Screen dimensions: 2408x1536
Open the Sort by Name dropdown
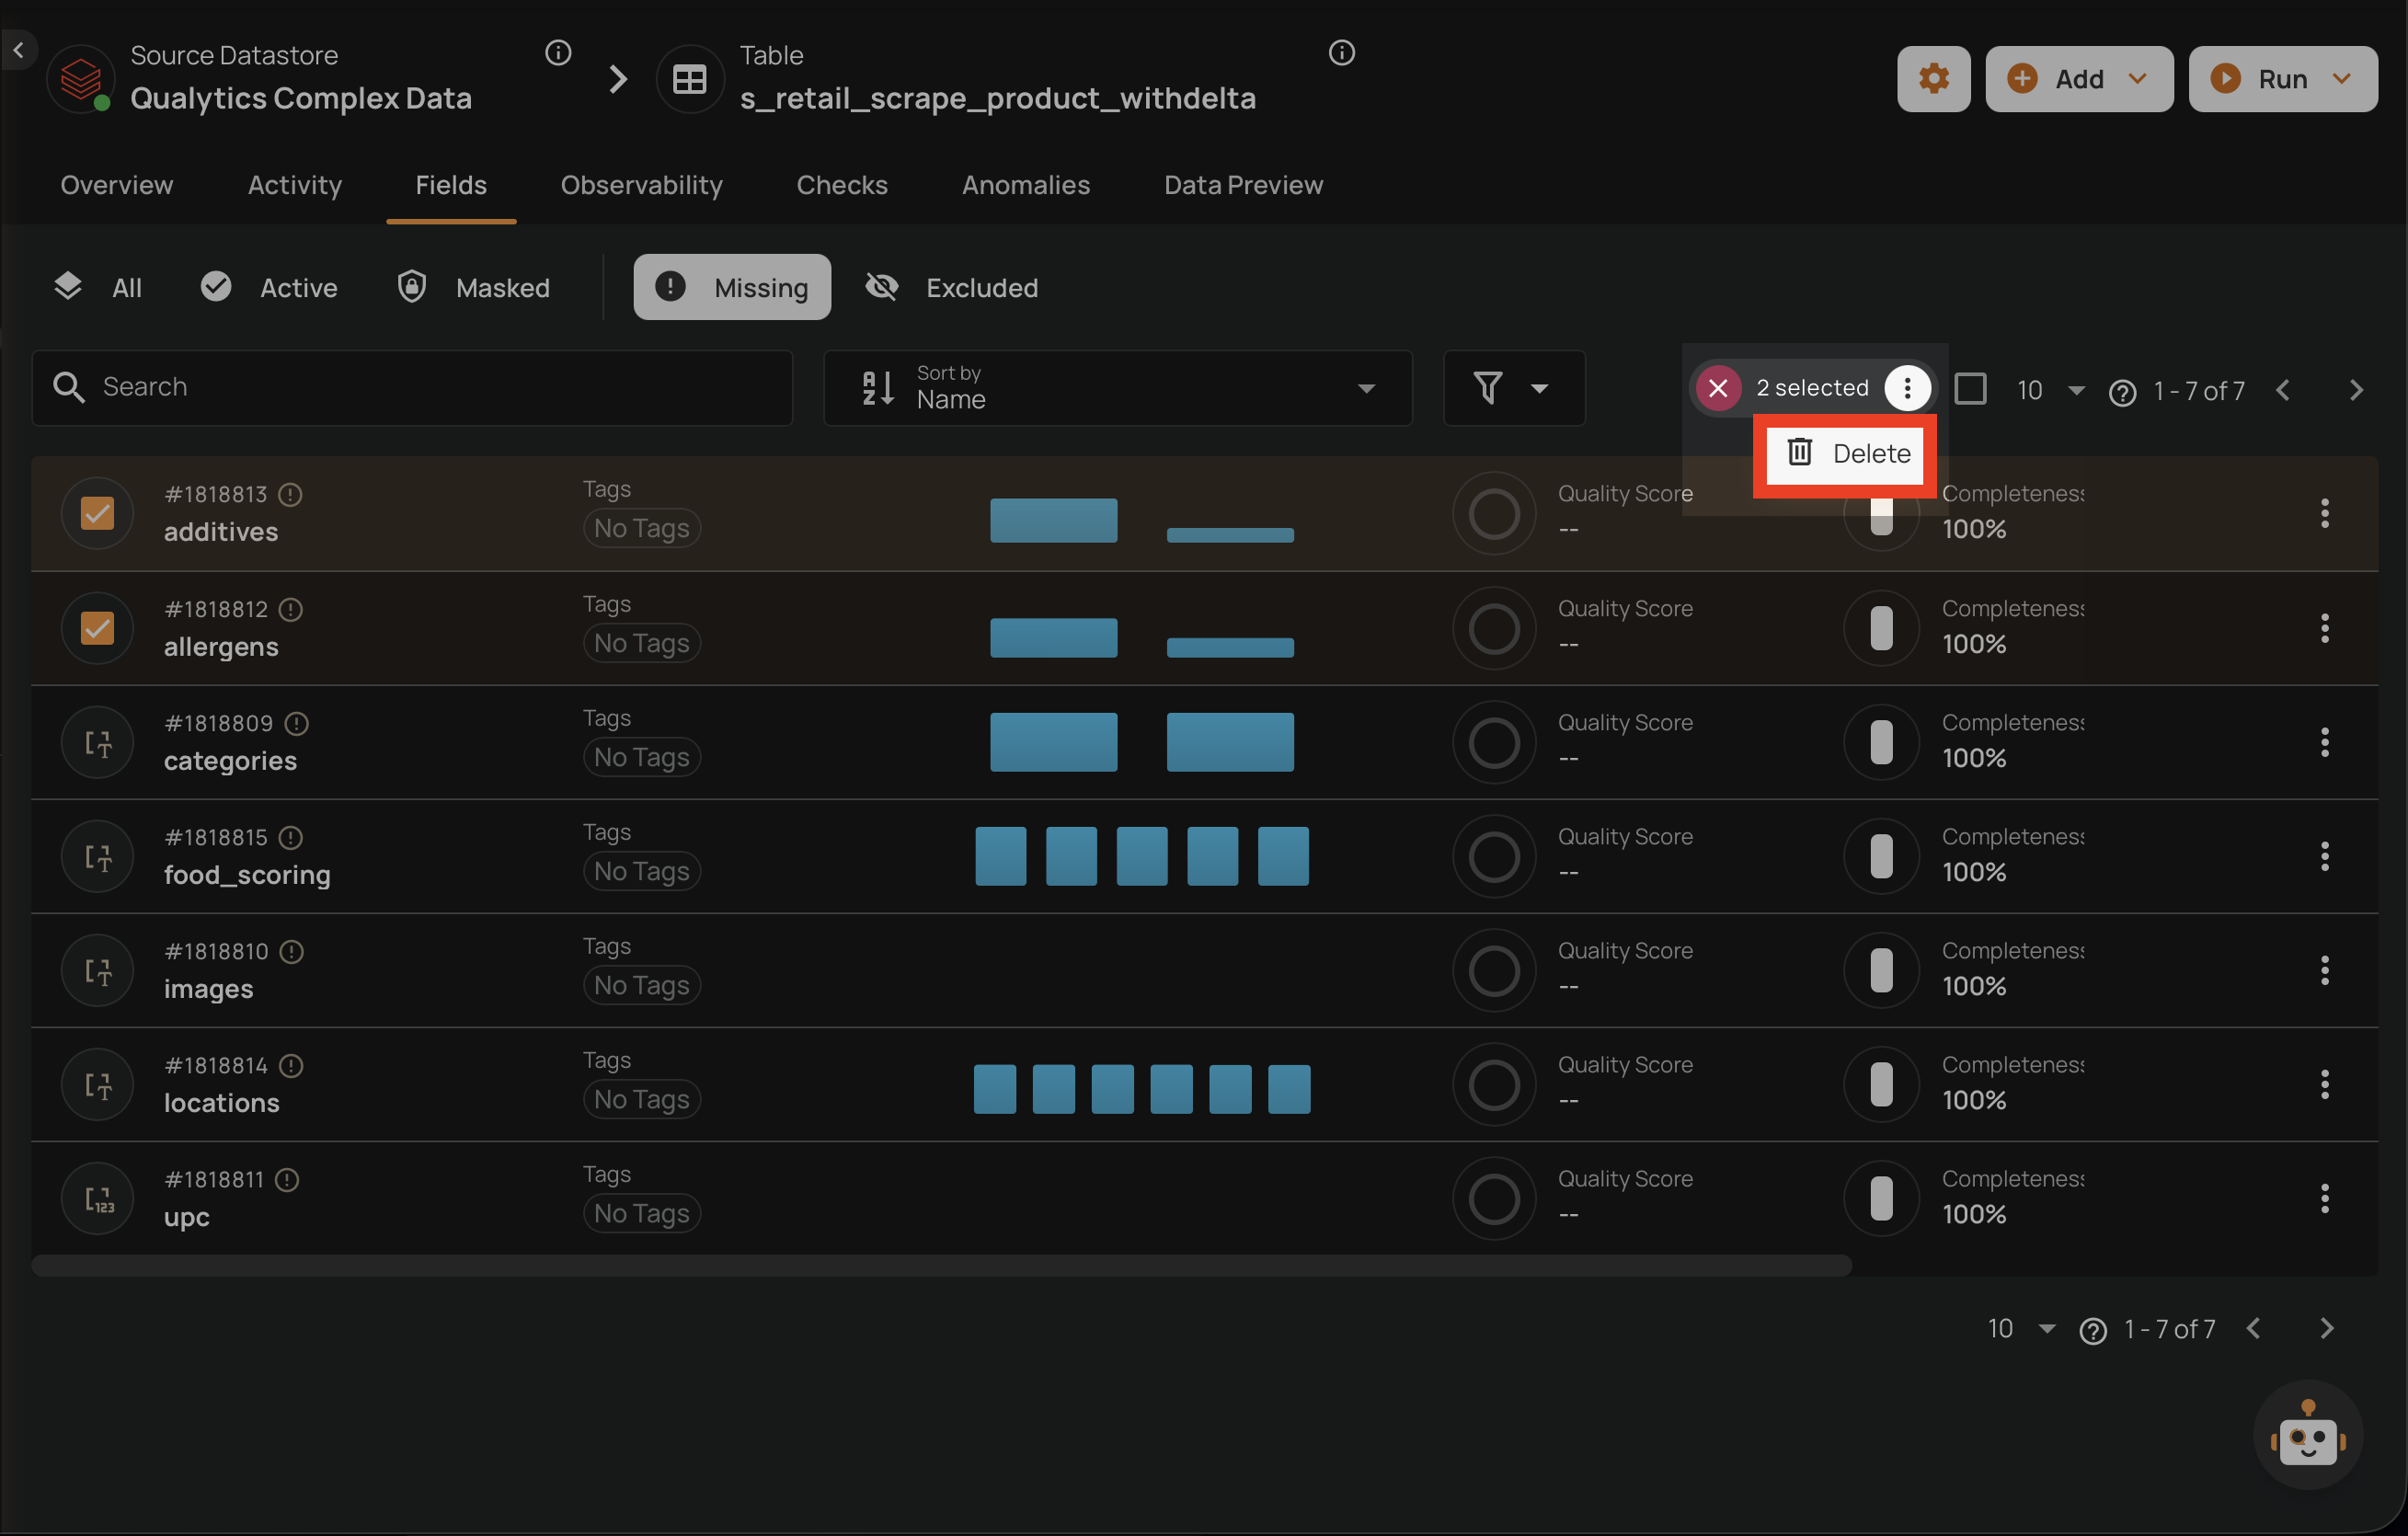coord(1117,388)
